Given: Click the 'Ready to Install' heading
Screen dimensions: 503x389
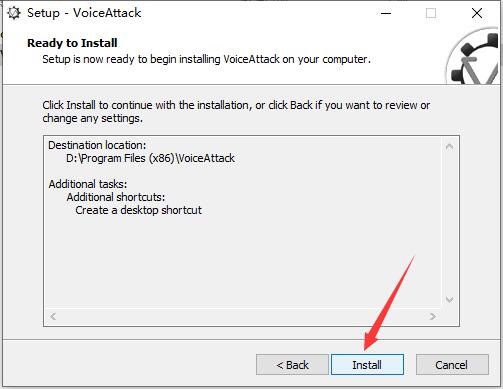Looking at the screenshot, I should [72, 43].
